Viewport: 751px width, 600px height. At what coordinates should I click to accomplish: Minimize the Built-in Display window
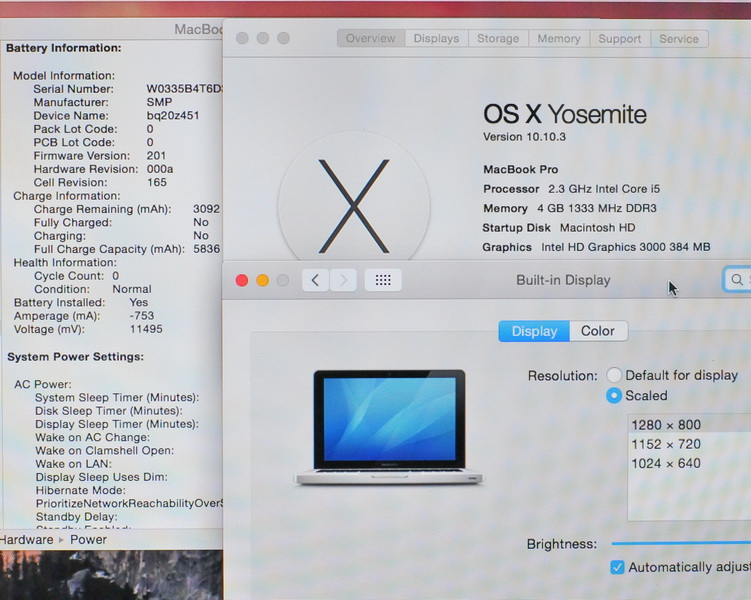tap(262, 281)
